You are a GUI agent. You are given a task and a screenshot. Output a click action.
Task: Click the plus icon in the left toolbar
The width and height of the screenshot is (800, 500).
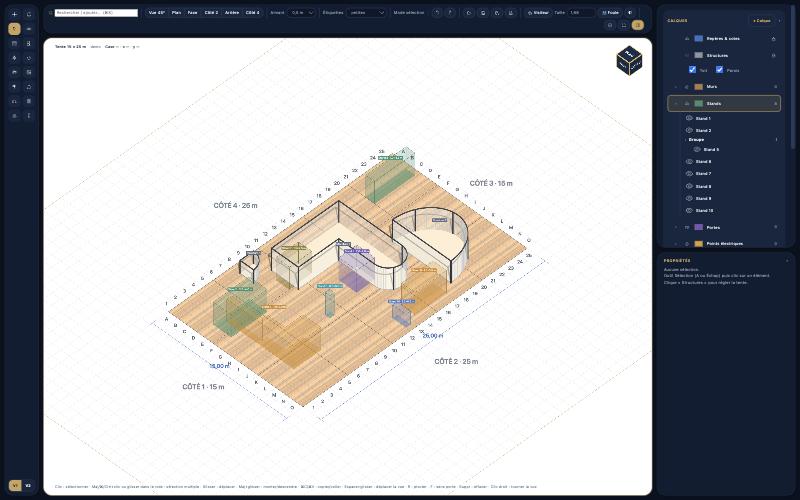click(x=14, y=14)
